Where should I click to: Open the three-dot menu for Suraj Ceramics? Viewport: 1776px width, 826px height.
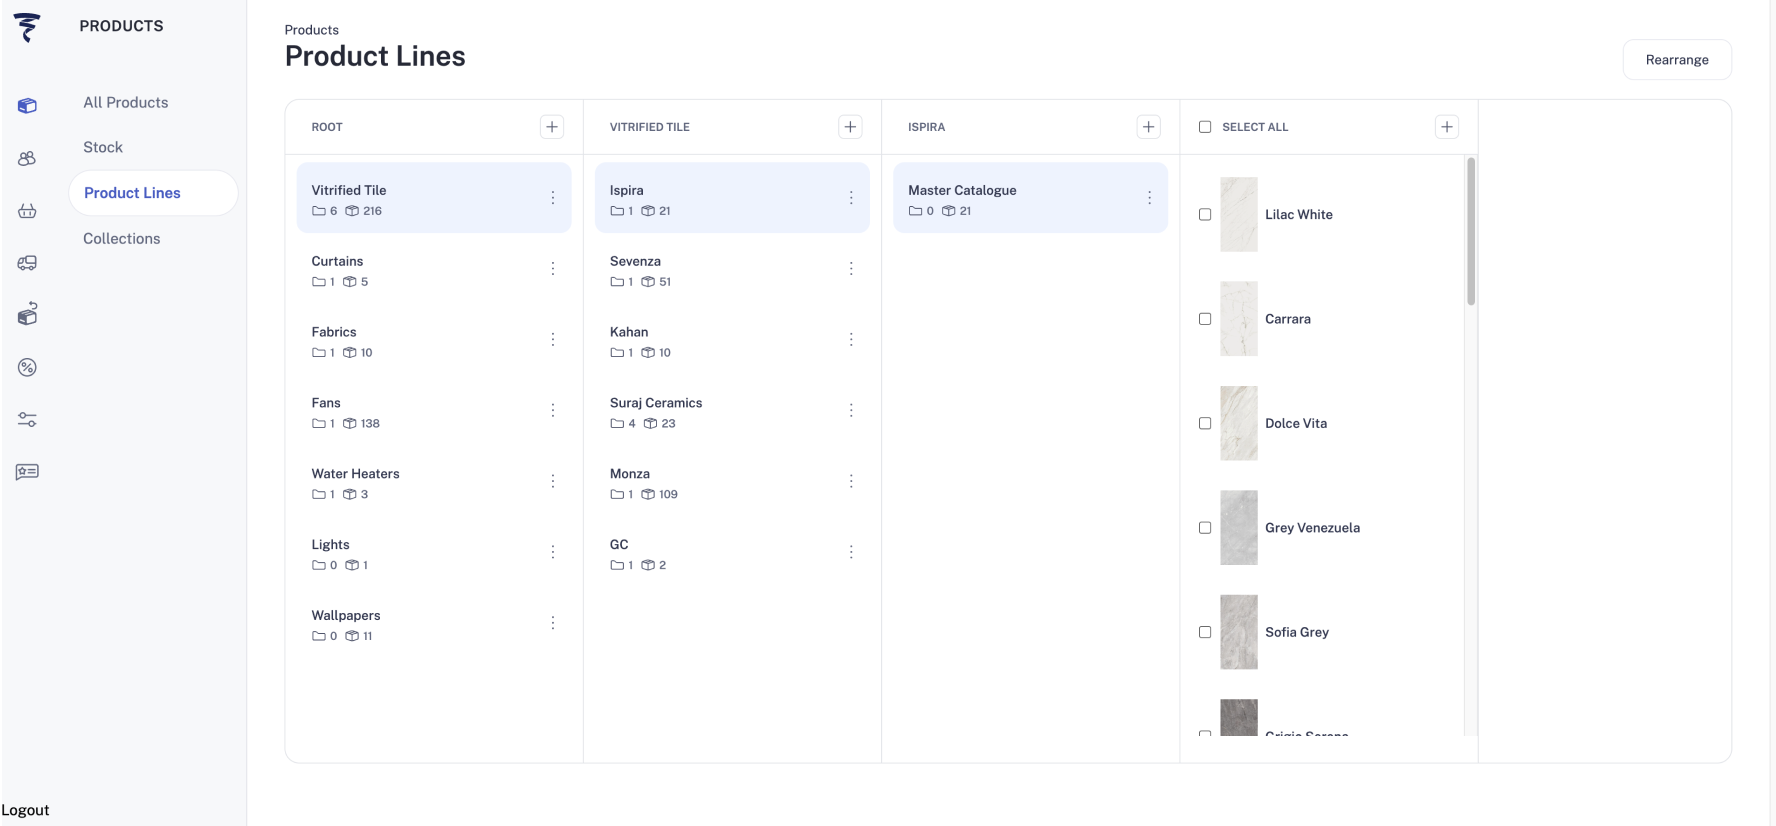point(851,411)
